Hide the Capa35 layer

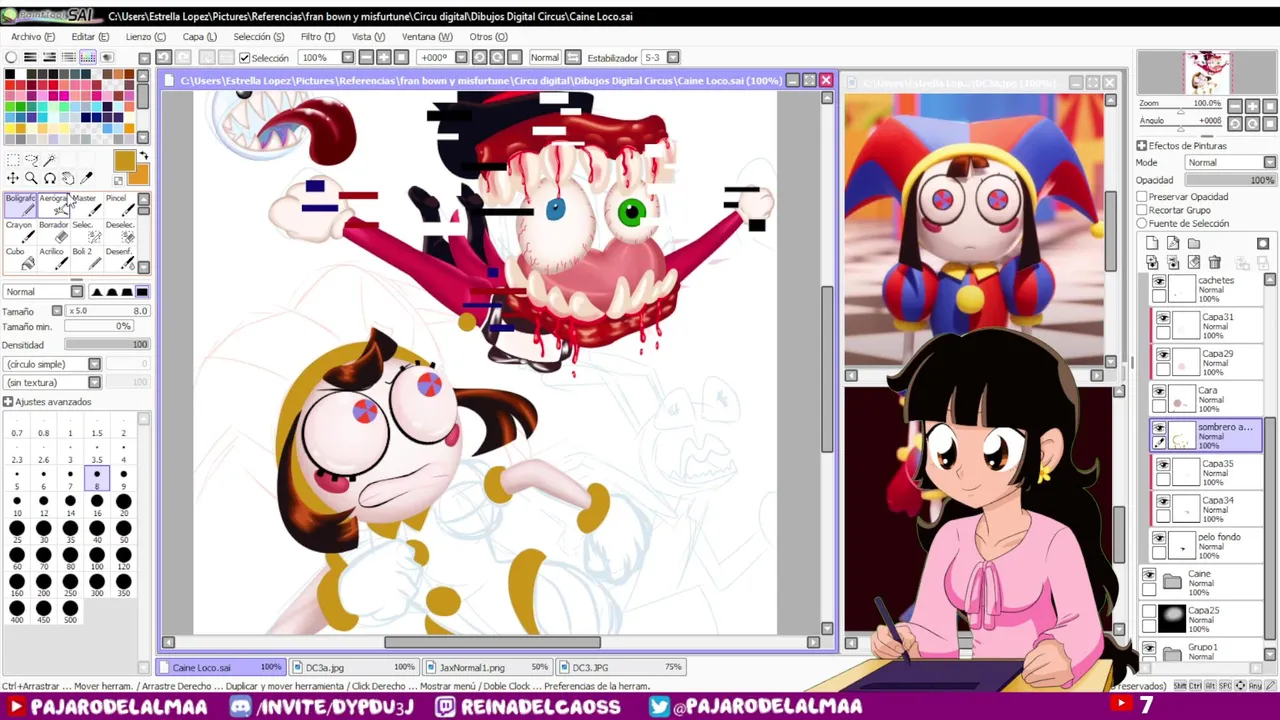1163,465
